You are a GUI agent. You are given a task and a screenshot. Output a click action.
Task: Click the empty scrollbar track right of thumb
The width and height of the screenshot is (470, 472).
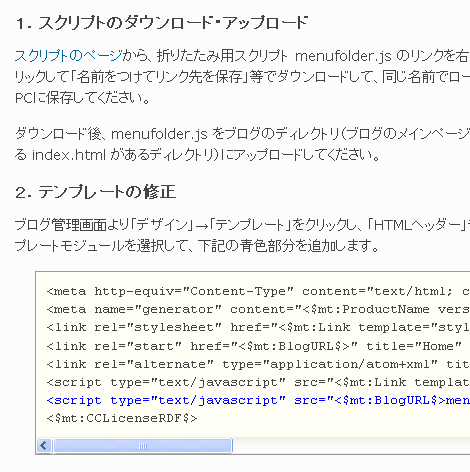pyautogui.click(x=351, y=446)
